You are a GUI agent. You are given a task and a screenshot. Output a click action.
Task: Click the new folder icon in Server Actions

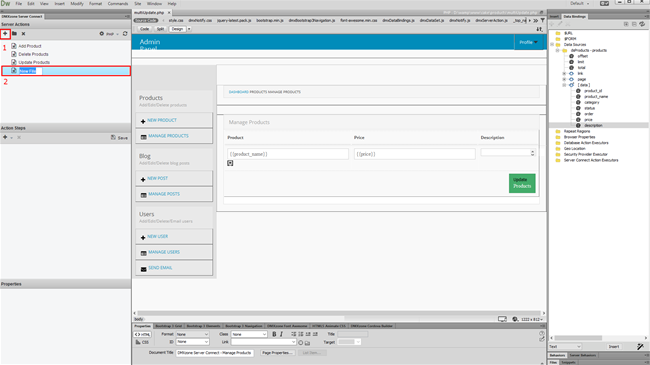[x=15, y=34]
